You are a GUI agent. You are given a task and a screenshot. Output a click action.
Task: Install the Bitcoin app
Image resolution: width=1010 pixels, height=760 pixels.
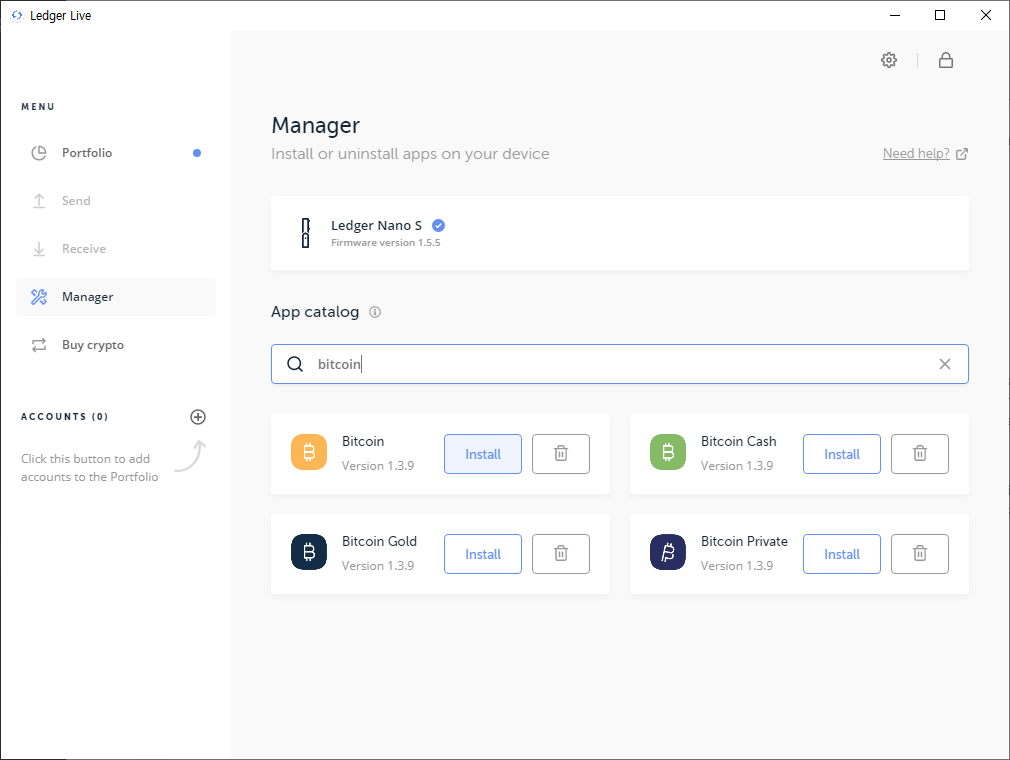pos(483,454)
